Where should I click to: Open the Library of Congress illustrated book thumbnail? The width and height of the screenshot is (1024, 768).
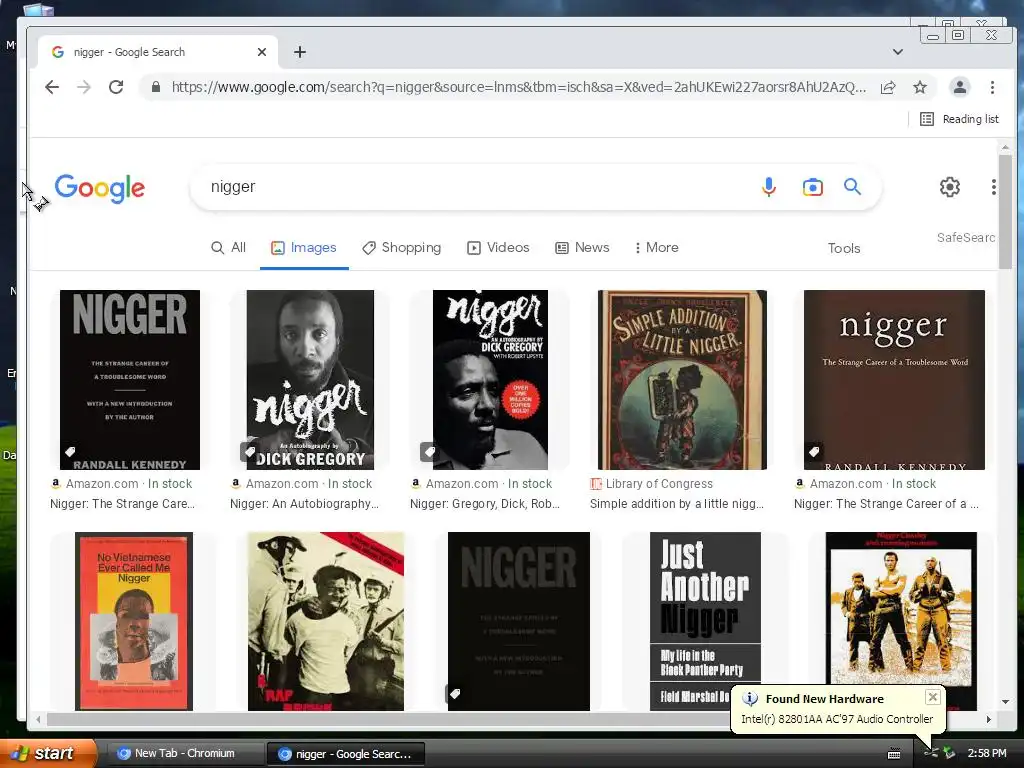[682, 379]
